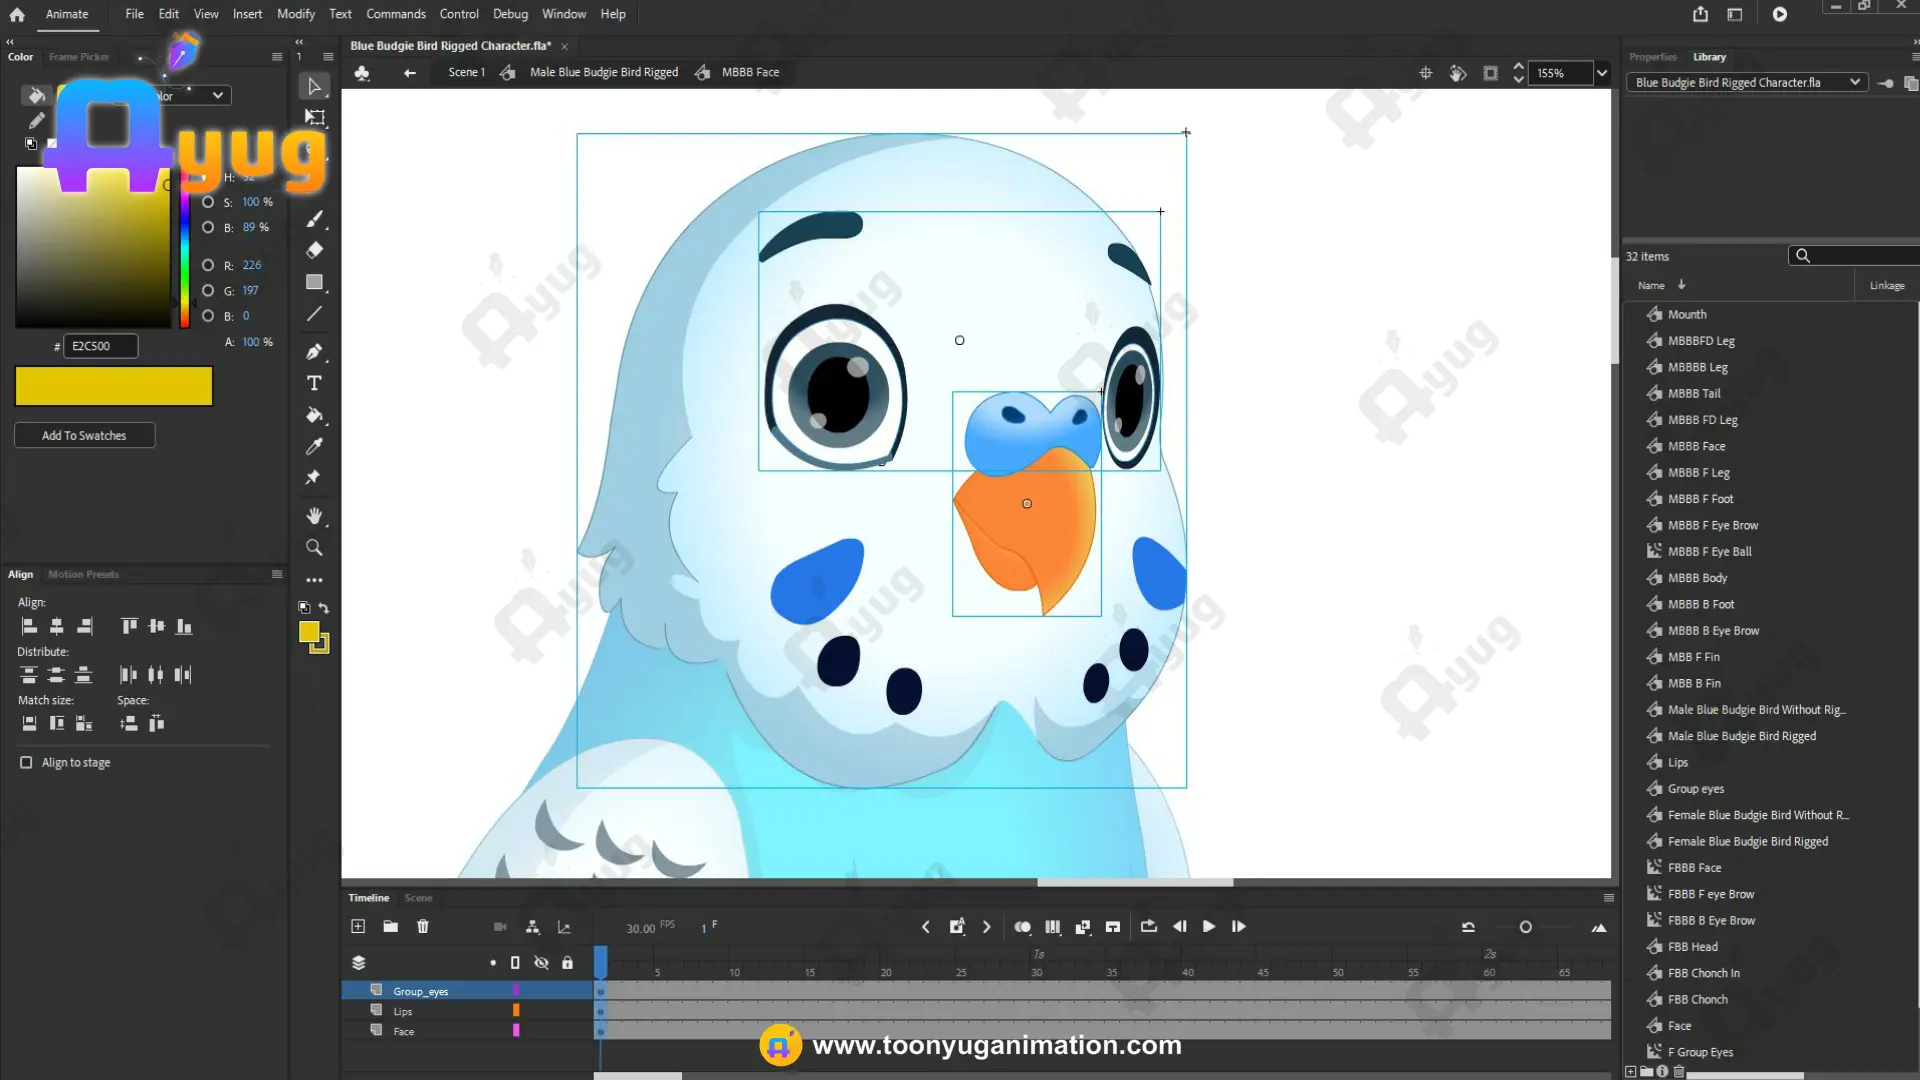Click the Delete layer trash icon
This screenshot has width=1920, height=1080.
423,927
